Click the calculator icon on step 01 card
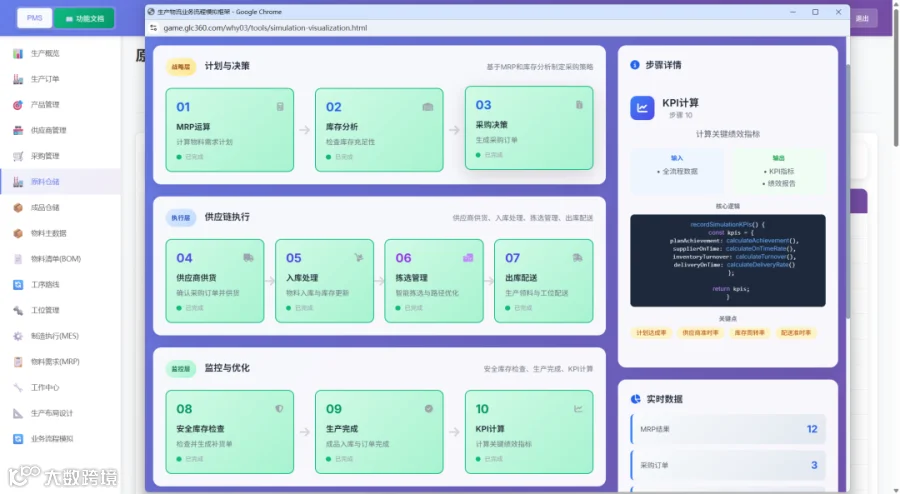This screenshot has width=900, height=494. point(280,107)
